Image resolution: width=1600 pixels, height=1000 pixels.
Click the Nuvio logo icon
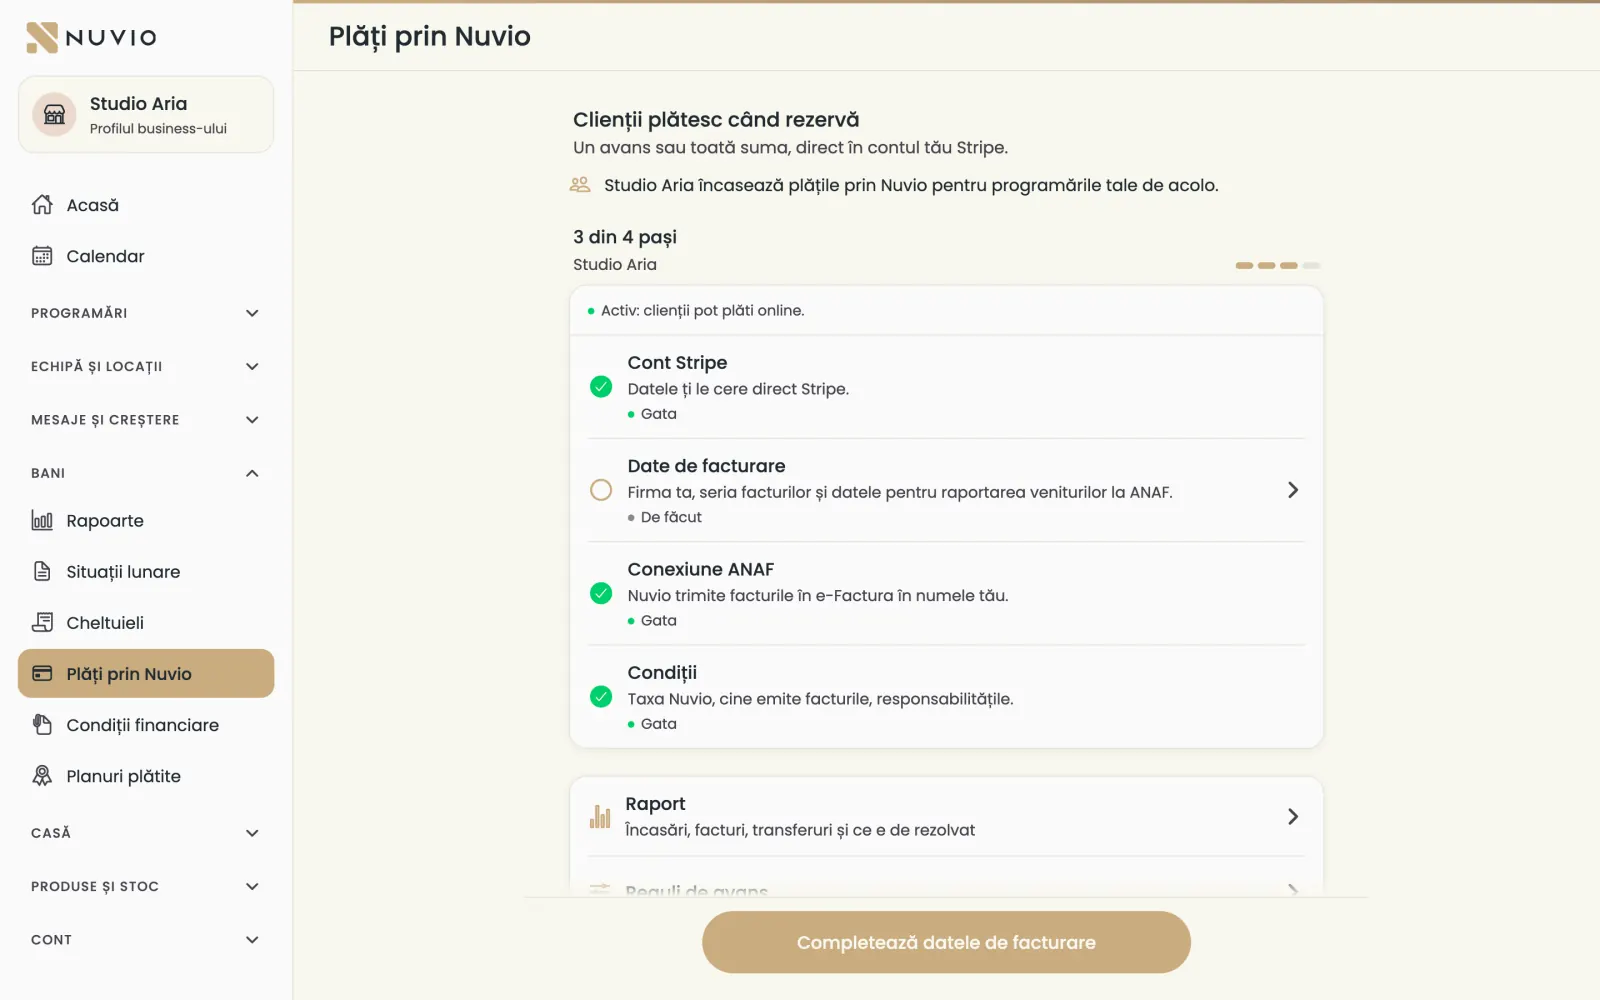42,37
